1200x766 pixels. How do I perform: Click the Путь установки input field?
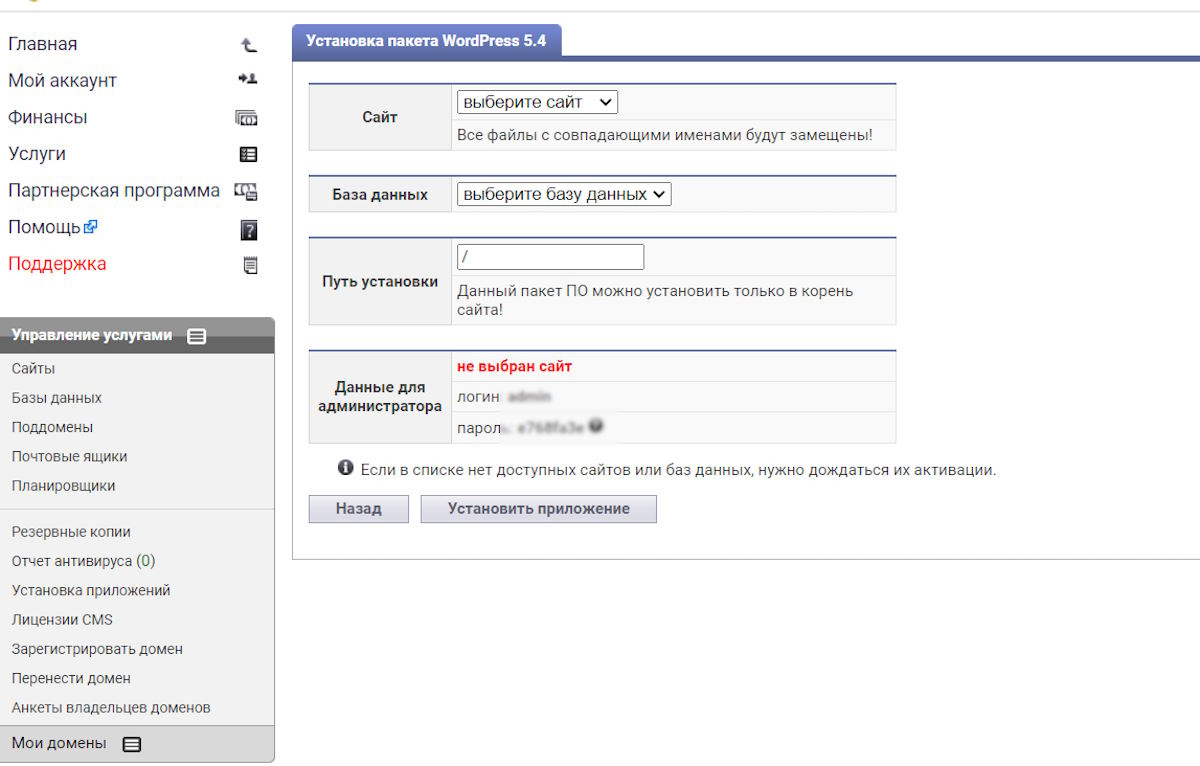[550, 257]
